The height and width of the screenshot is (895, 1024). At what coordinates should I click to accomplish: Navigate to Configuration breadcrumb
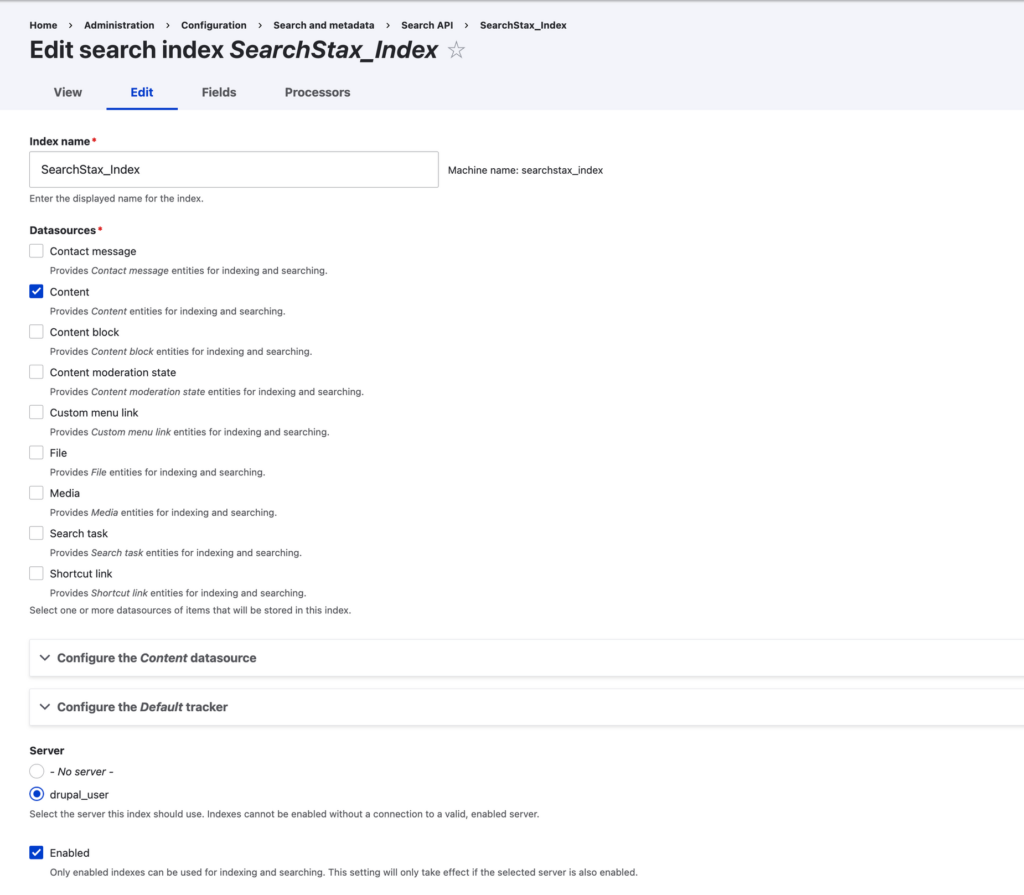tap(214, 25)
